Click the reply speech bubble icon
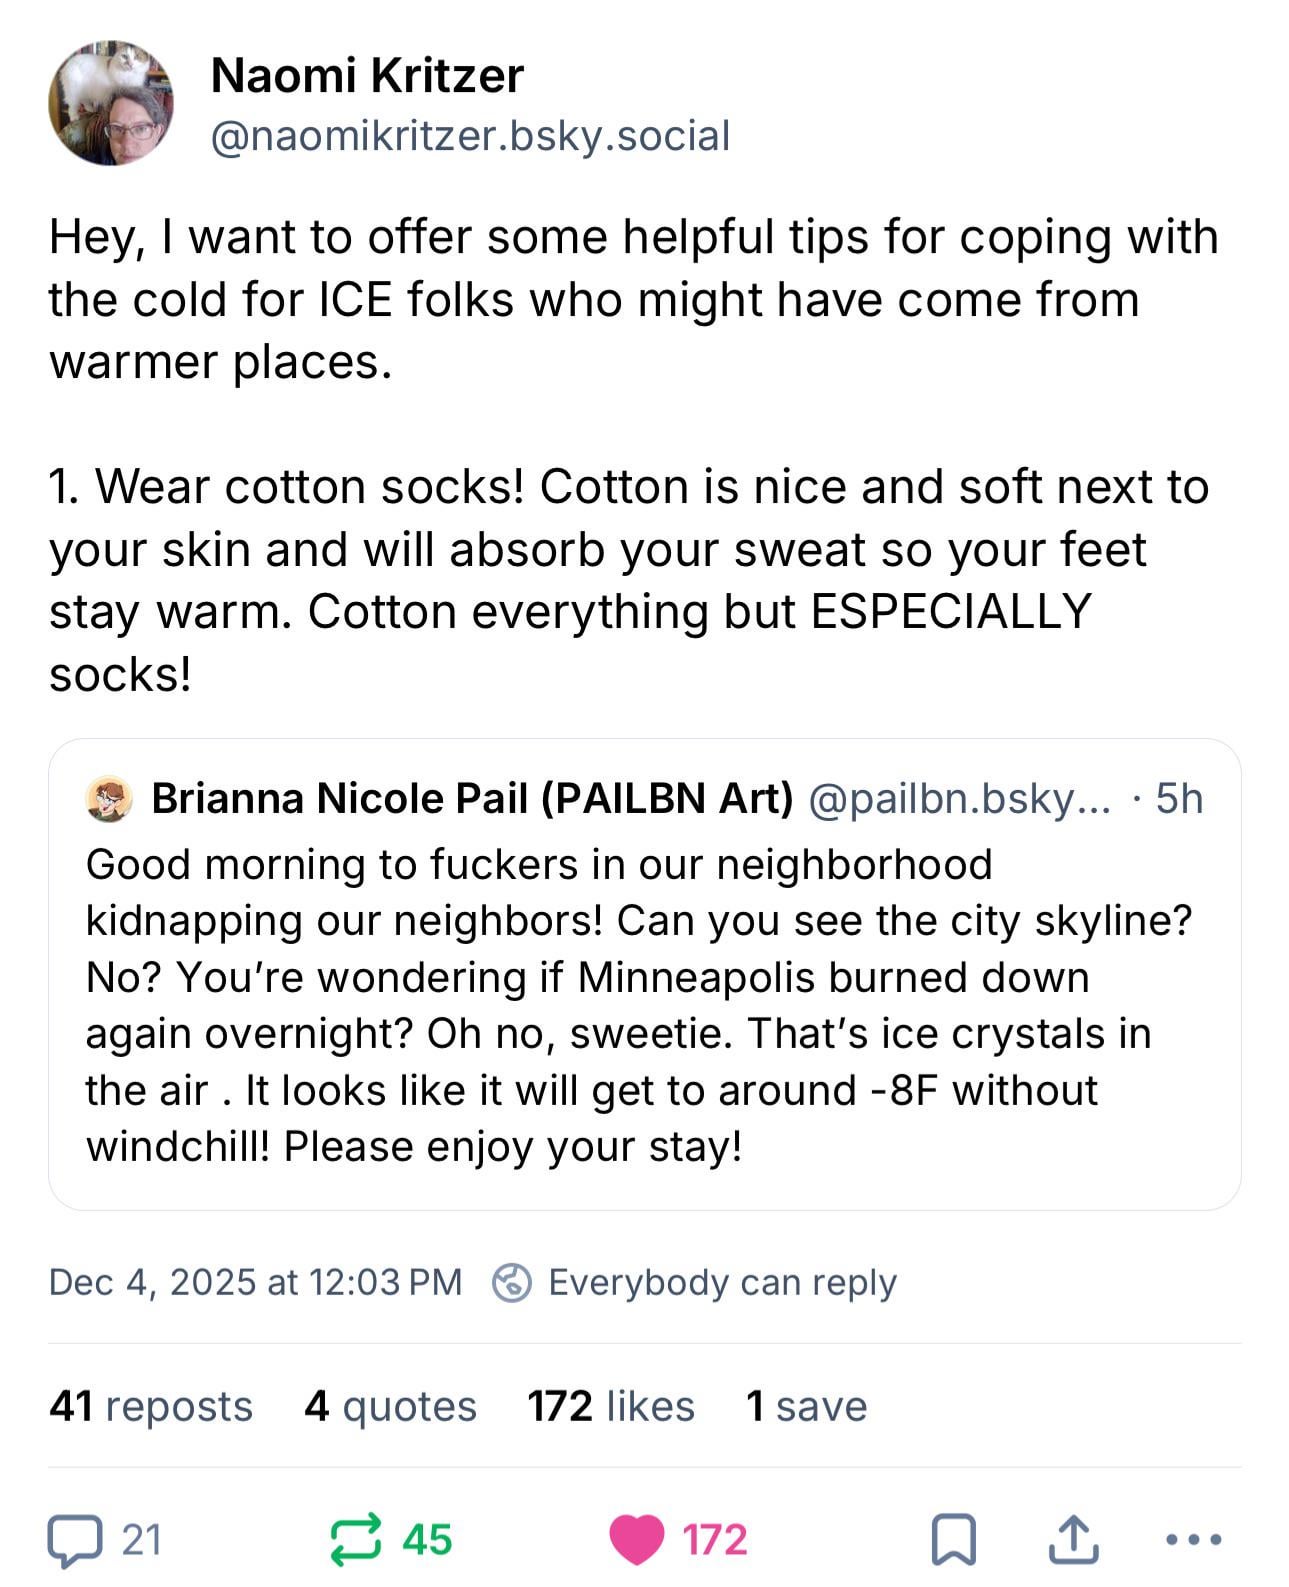Screen dimensions: 1289x1587 point(75,1540)
